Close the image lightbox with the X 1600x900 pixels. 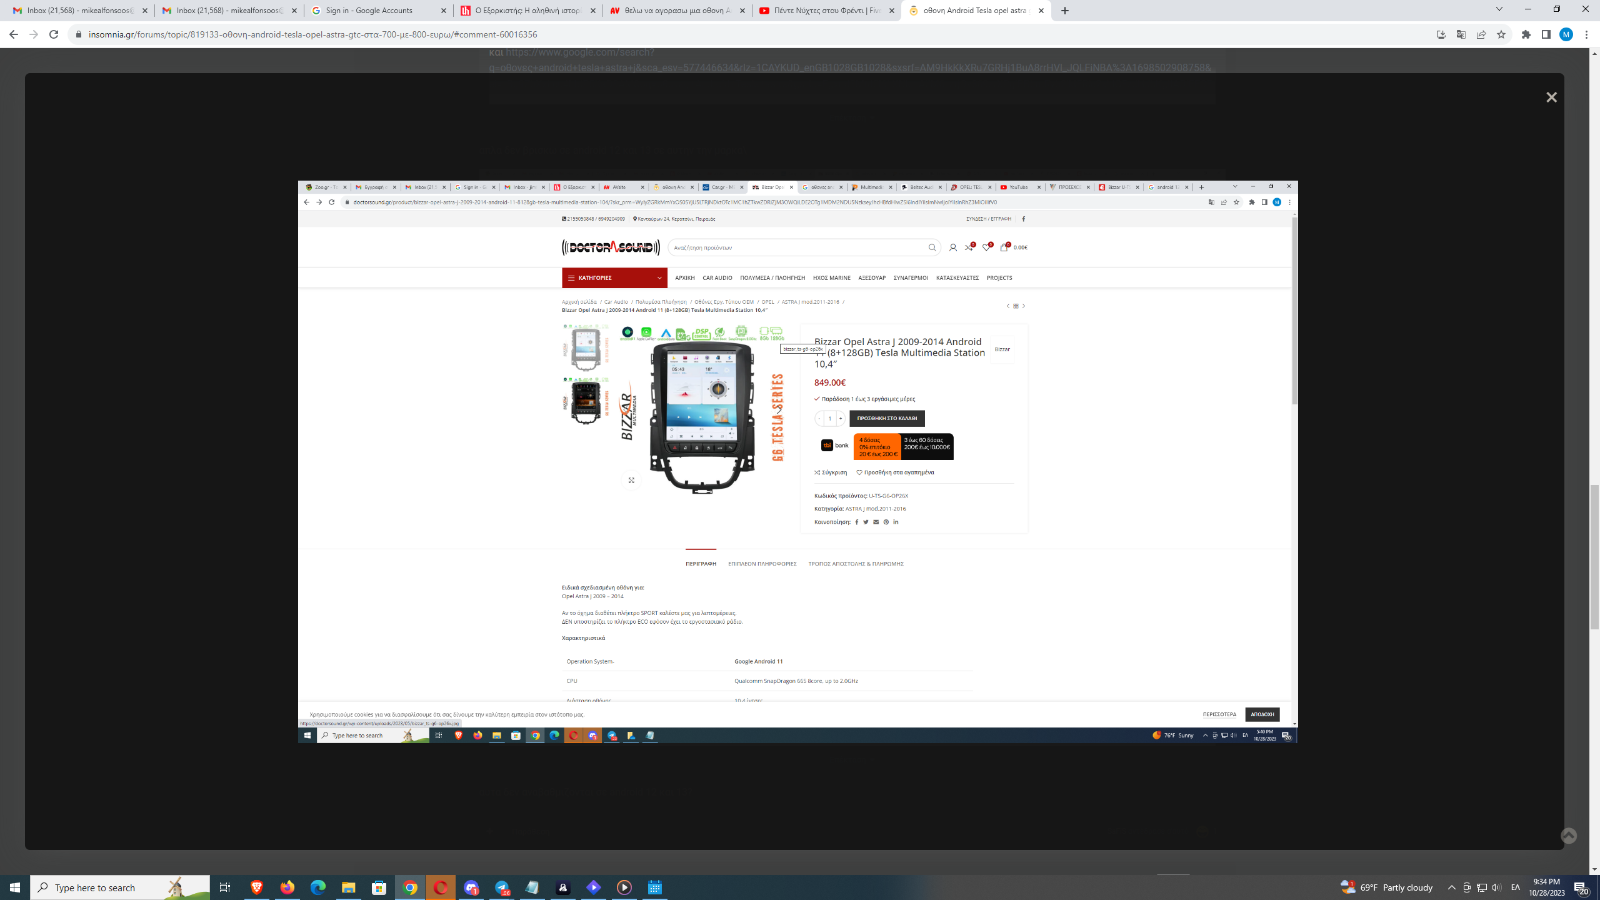(1551, 97)
